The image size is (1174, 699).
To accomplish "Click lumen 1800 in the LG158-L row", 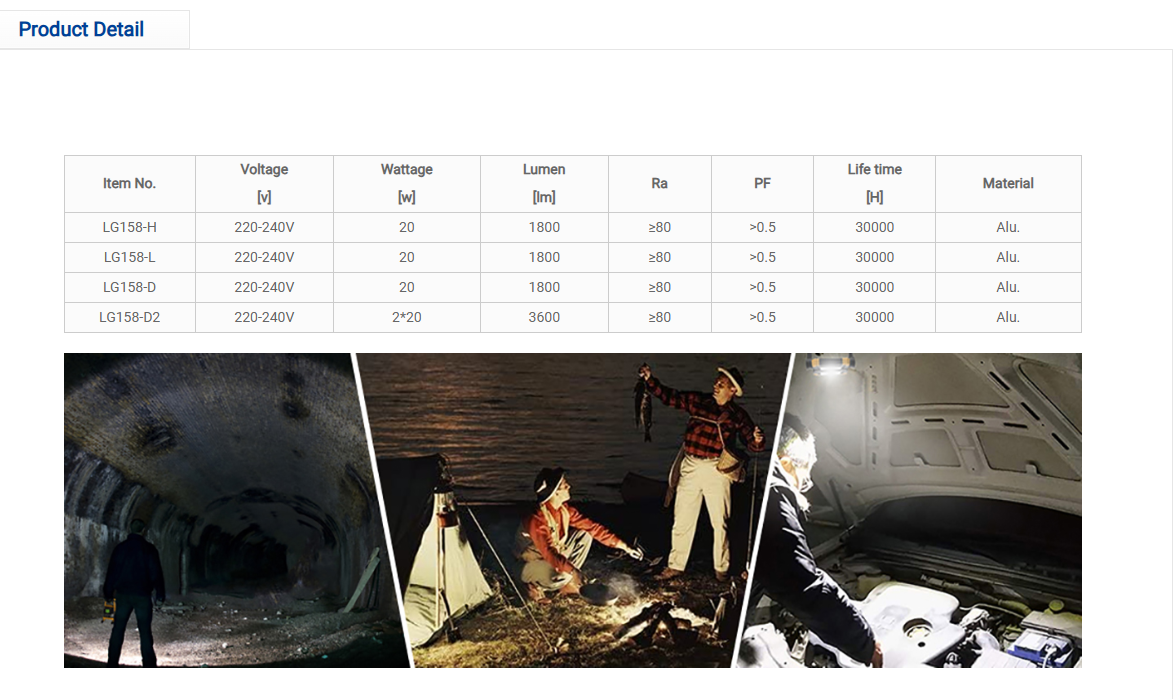I will click(544, 257).
